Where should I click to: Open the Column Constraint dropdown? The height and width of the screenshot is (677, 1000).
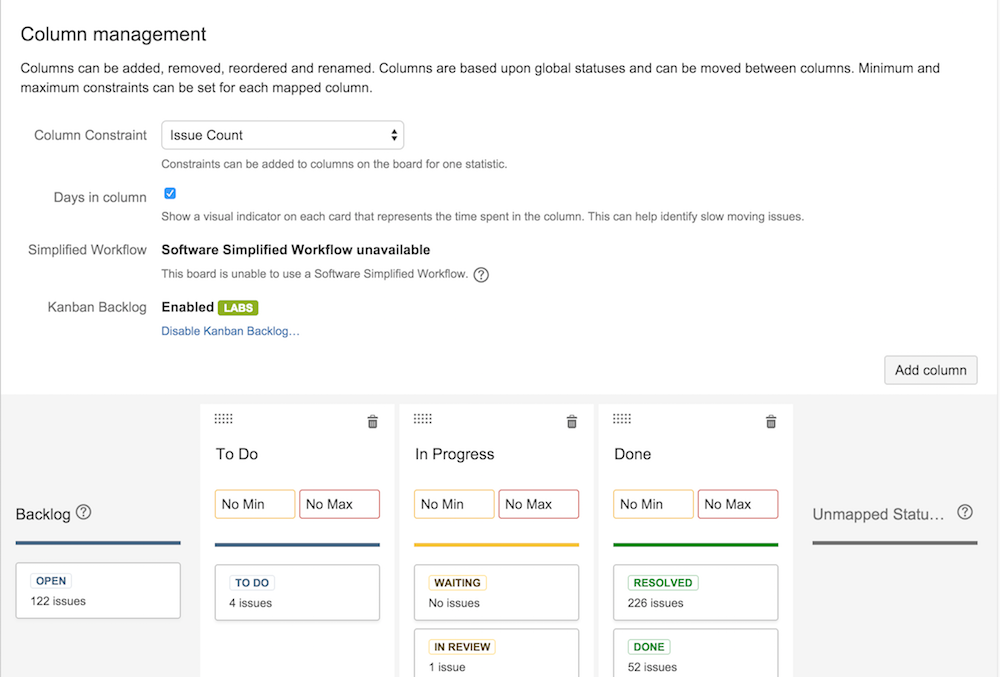point(282,134)
